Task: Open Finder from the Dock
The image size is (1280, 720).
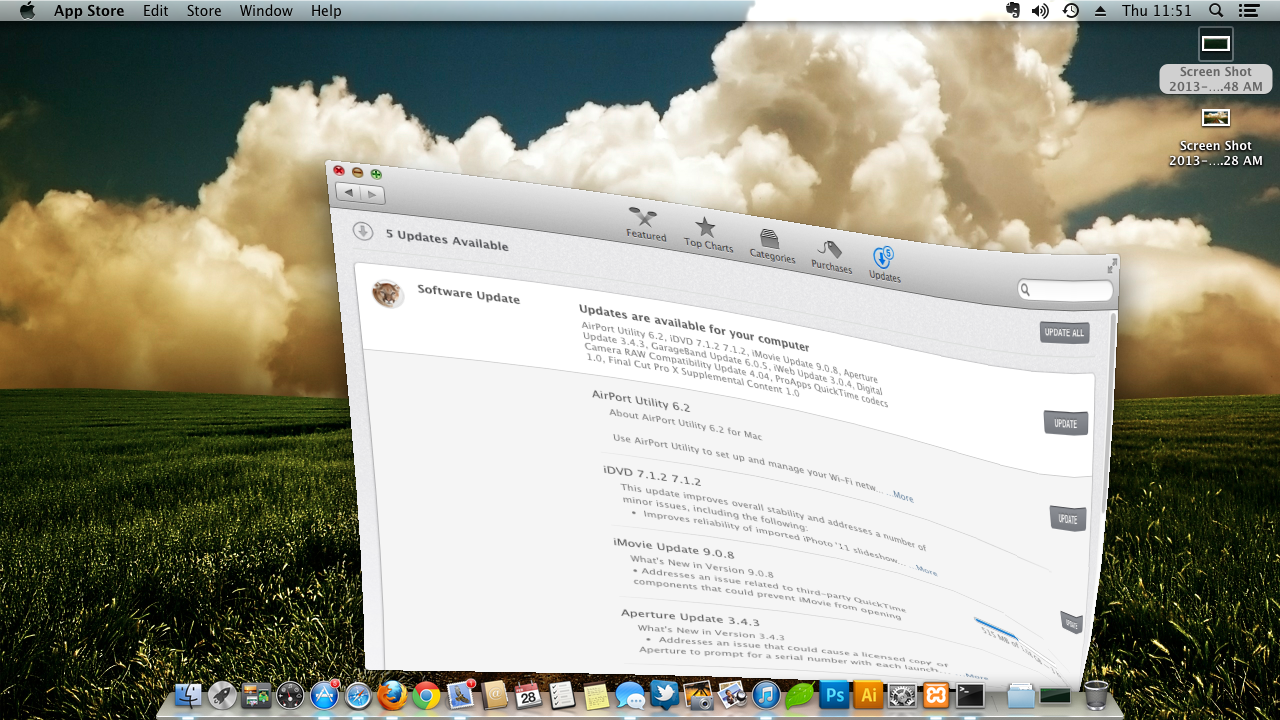Action: point(189,695)
